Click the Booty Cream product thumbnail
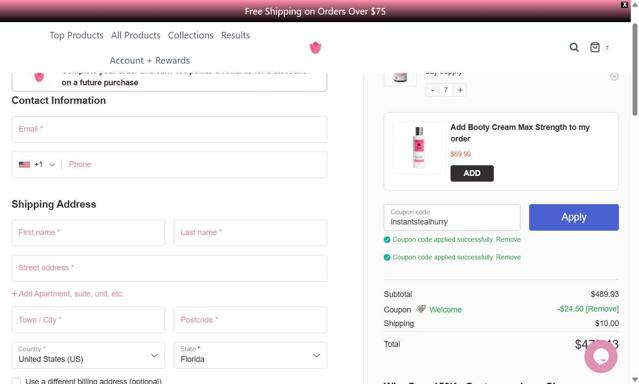Image resolution: width=639 pixels, height=384 pixels. (418, 148)
